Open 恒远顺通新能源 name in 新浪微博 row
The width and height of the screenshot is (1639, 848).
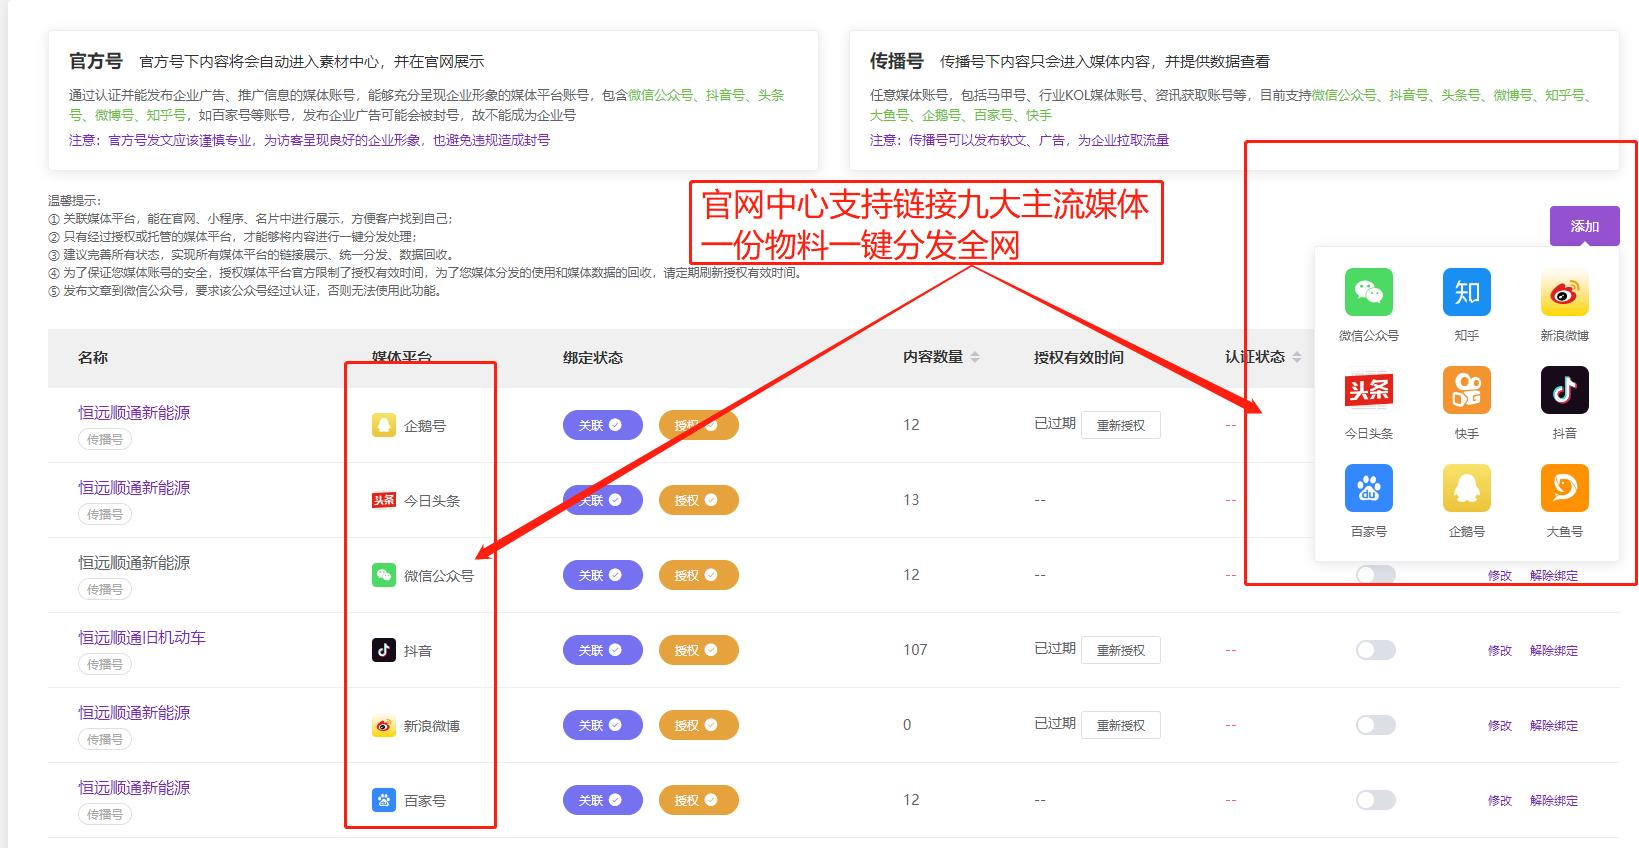pos(134,713)
